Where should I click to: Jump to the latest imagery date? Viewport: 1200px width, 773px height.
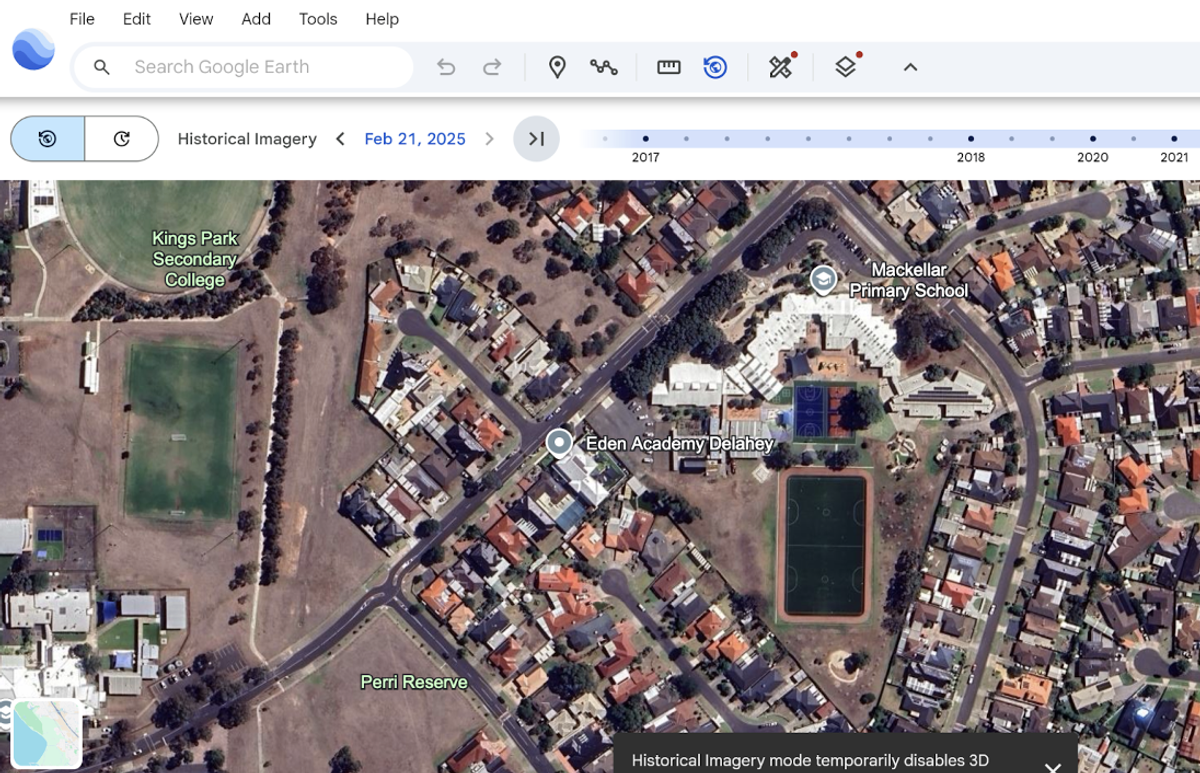(536, 139)
